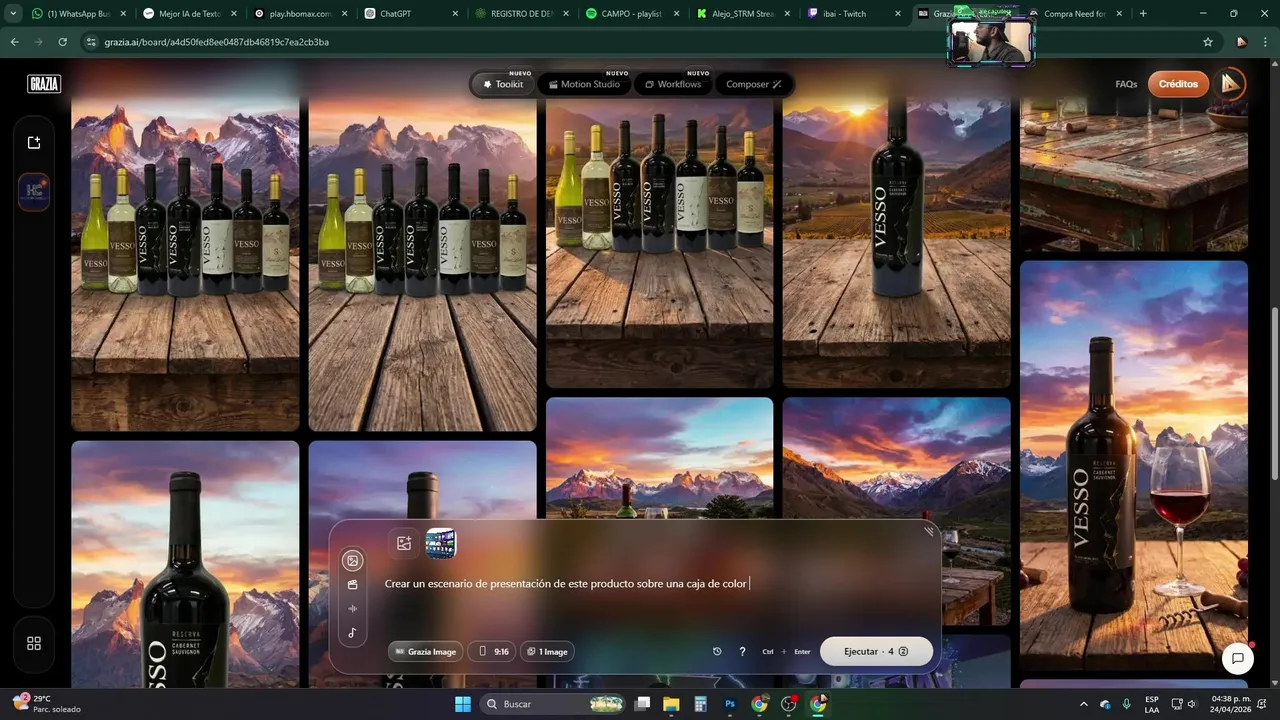Image resolution: width=1280 pixels, height=720 pixels.
Task: Open the HC board avatar in sidebar
Action: coord(34,192)
